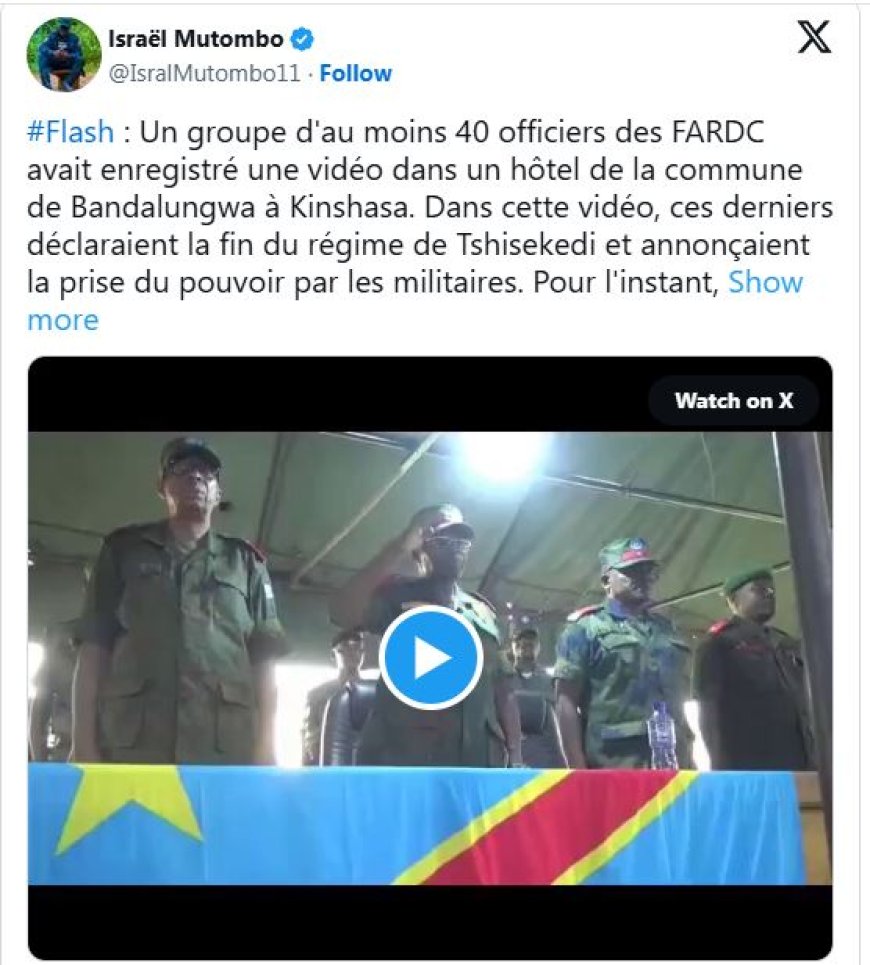
Task: Open the @IsralMutombo11 handle link
Action: tap(204, 73)
